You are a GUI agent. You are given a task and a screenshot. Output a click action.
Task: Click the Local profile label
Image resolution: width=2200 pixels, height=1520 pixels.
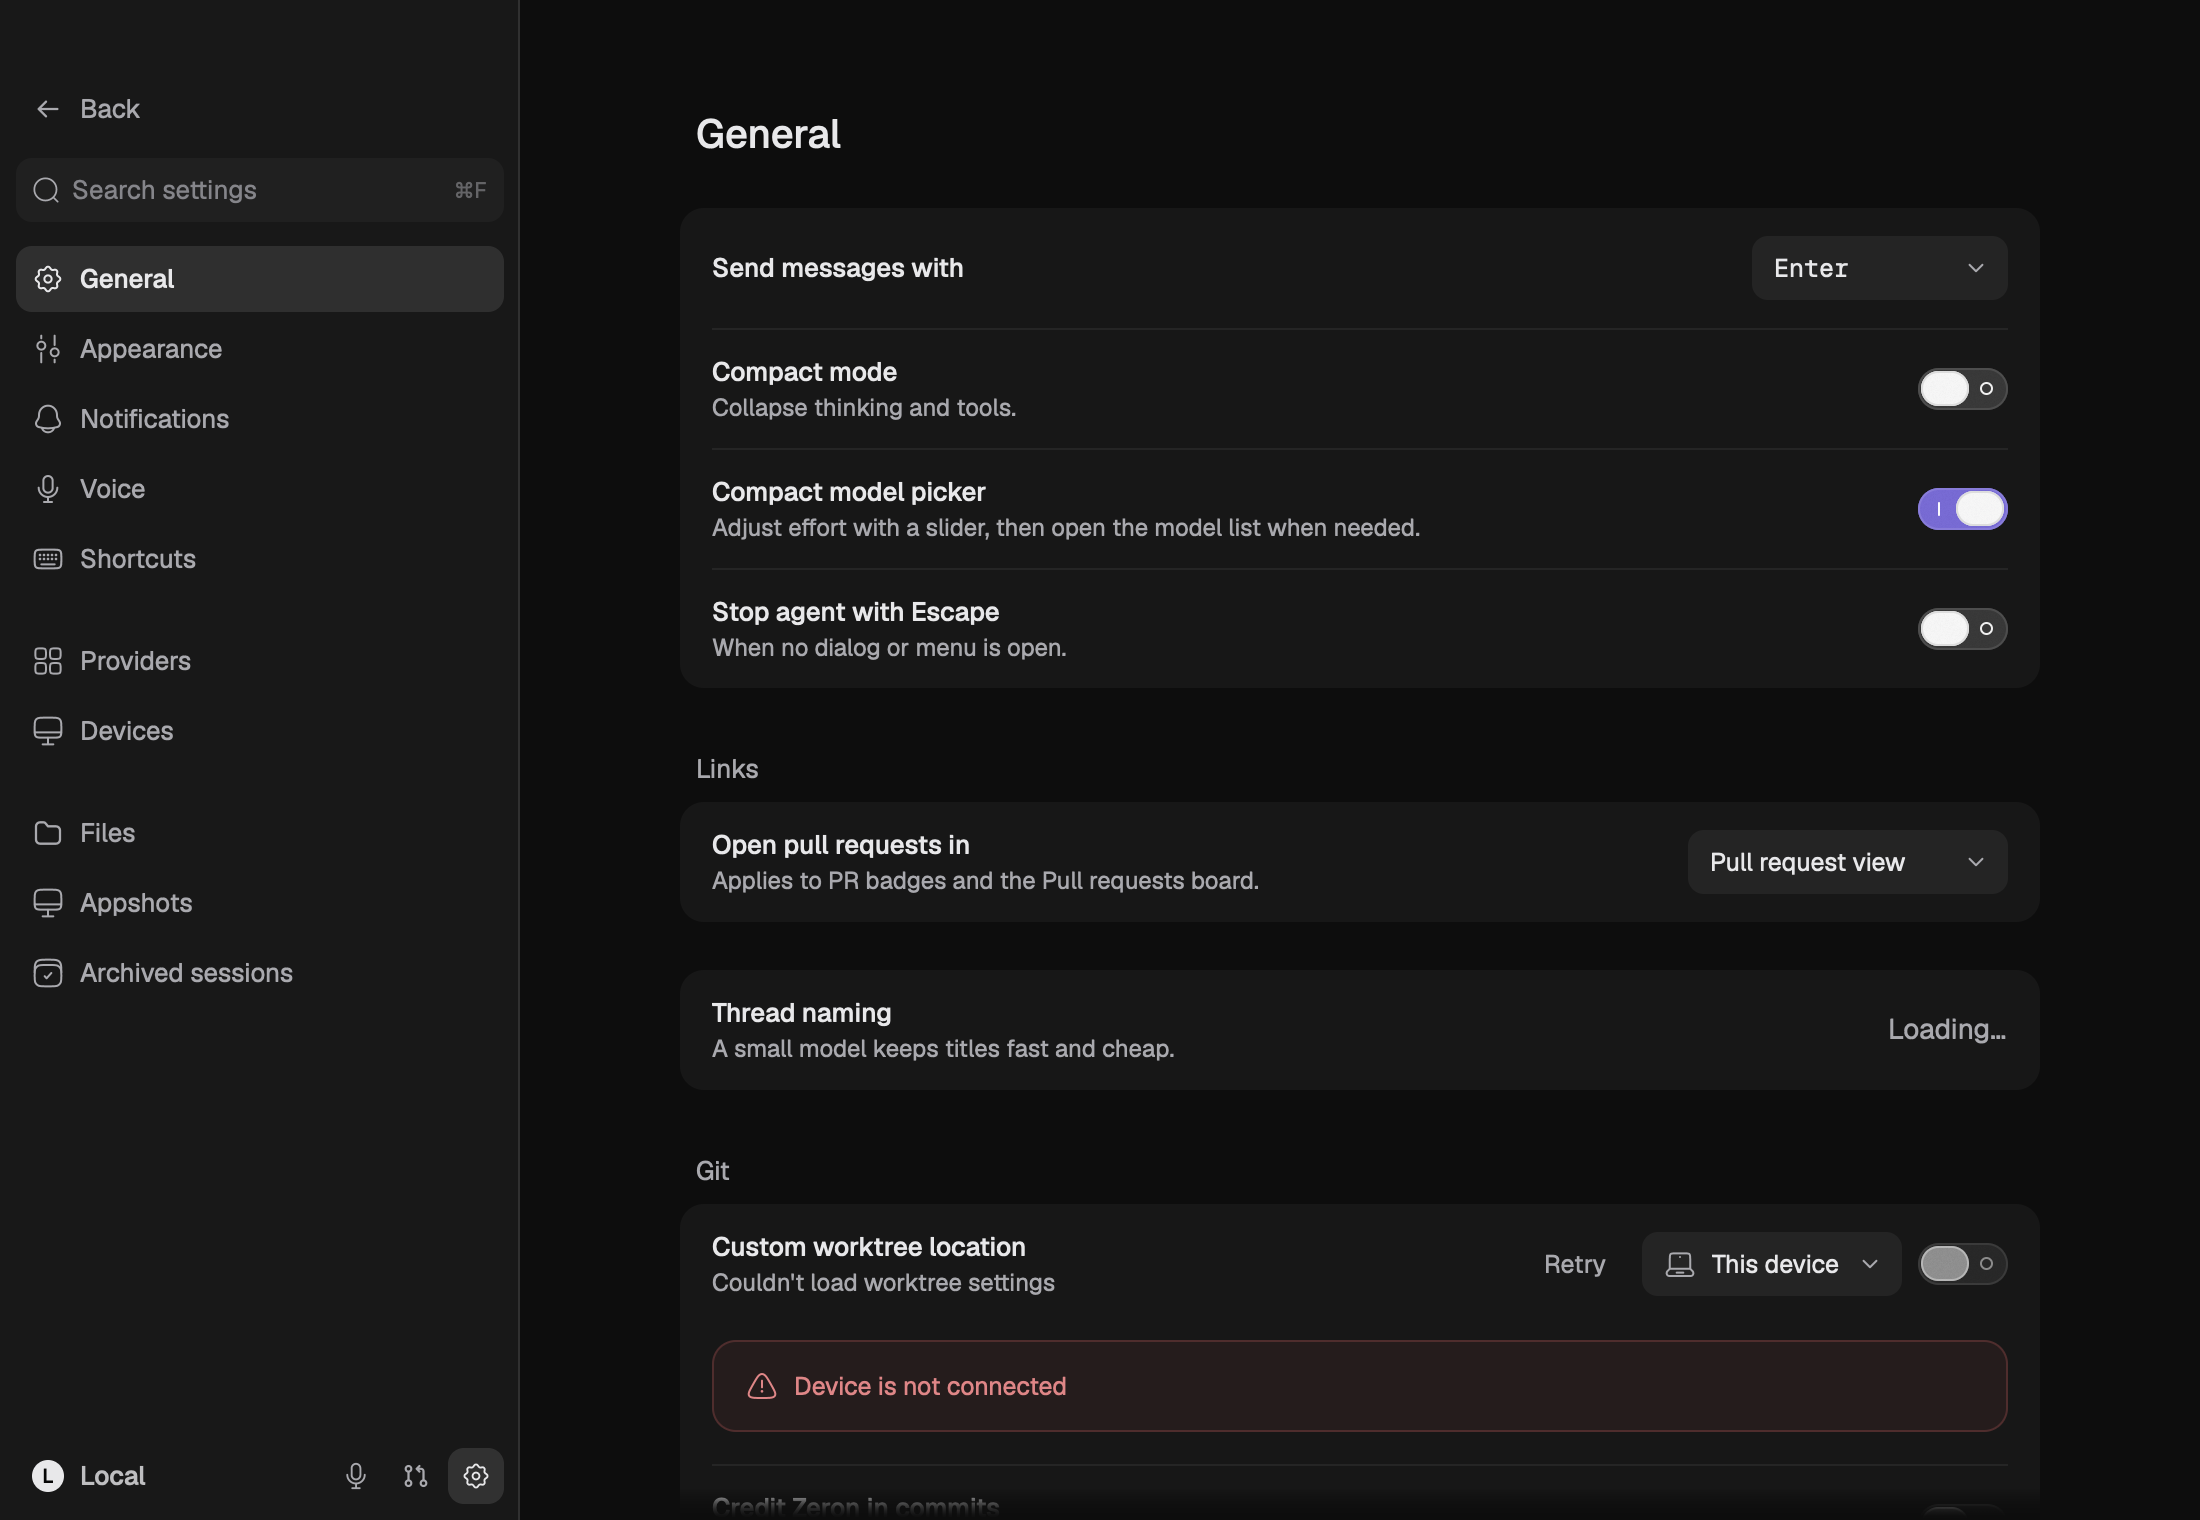pyautogui.click(x=112, y=1476)
